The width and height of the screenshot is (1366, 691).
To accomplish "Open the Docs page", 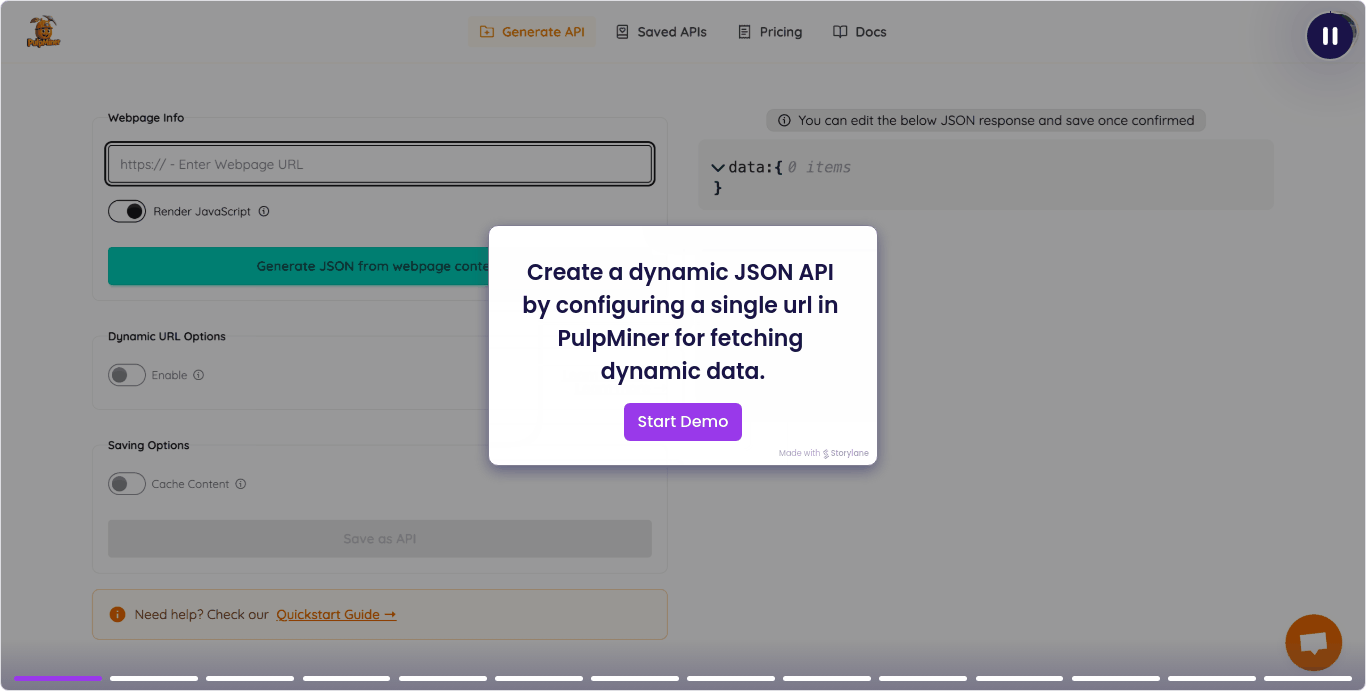I will 860,32.
